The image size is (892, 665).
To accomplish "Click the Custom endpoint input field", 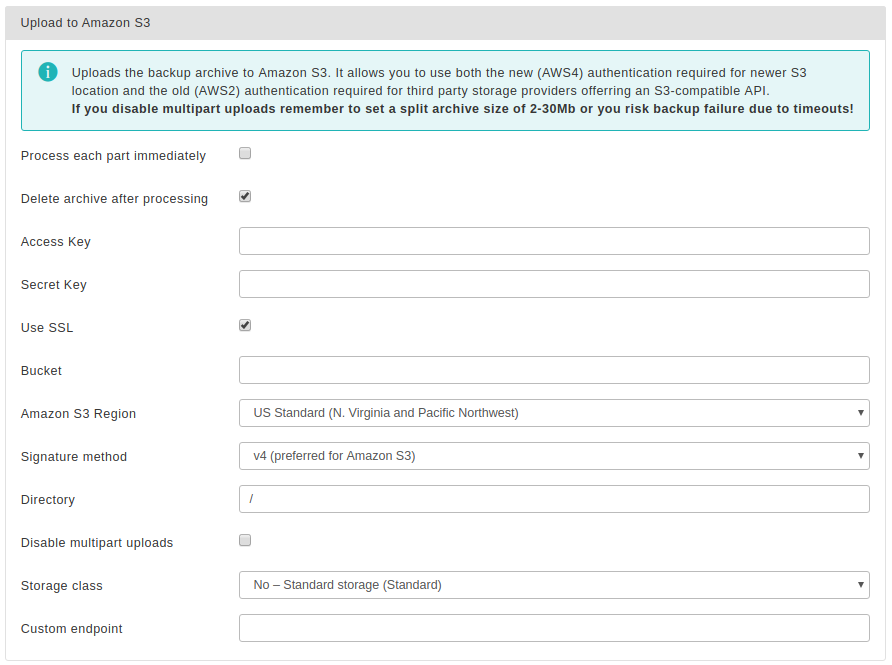I will coord(554,628).
